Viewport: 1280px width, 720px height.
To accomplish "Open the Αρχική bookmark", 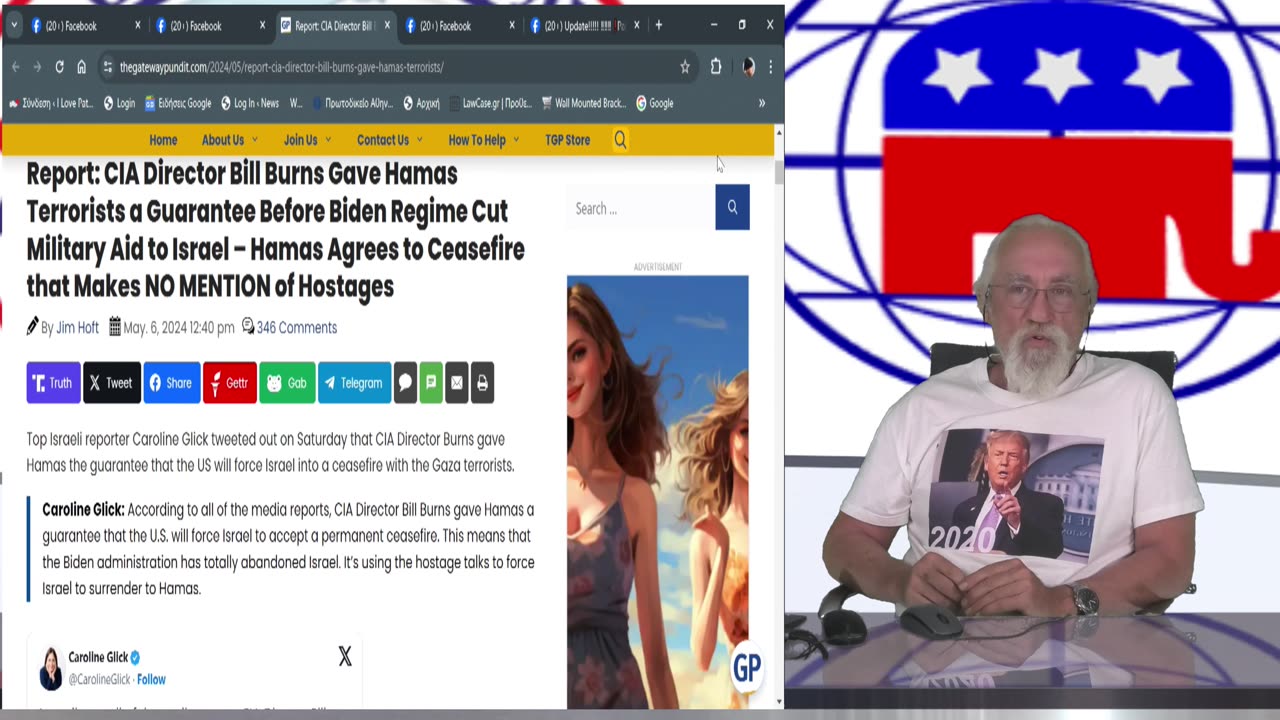I will (x=422, y=103).
